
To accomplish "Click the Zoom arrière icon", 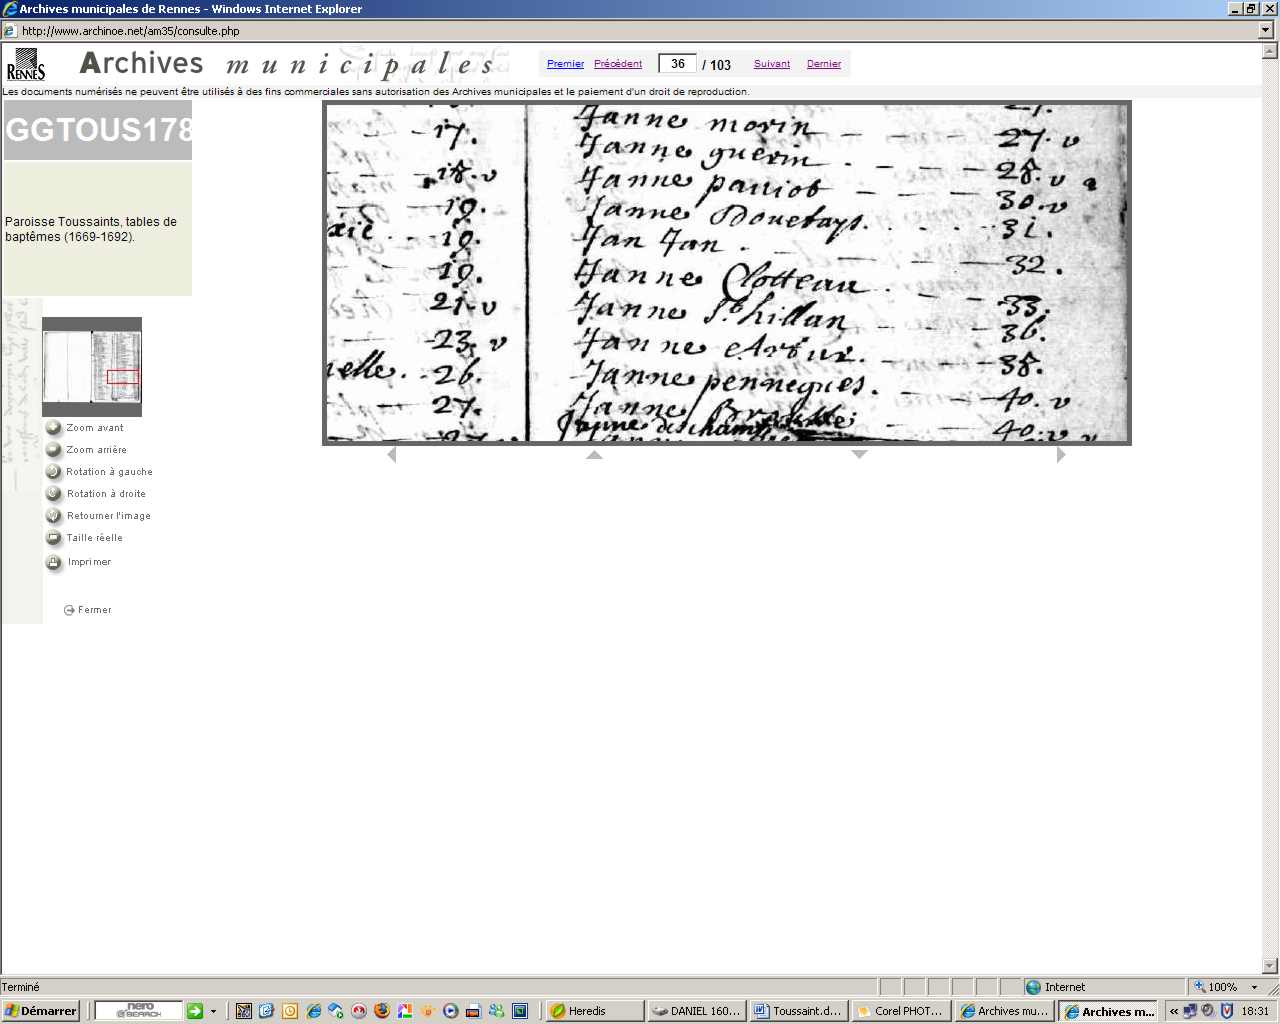I will tap(54, 450).
